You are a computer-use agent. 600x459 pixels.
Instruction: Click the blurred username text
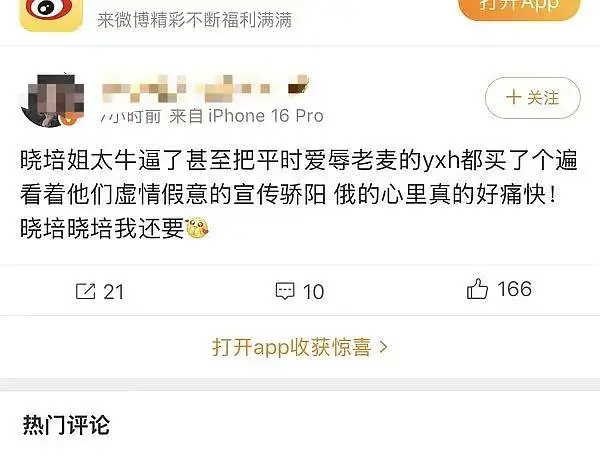click(x=206, y=89)
